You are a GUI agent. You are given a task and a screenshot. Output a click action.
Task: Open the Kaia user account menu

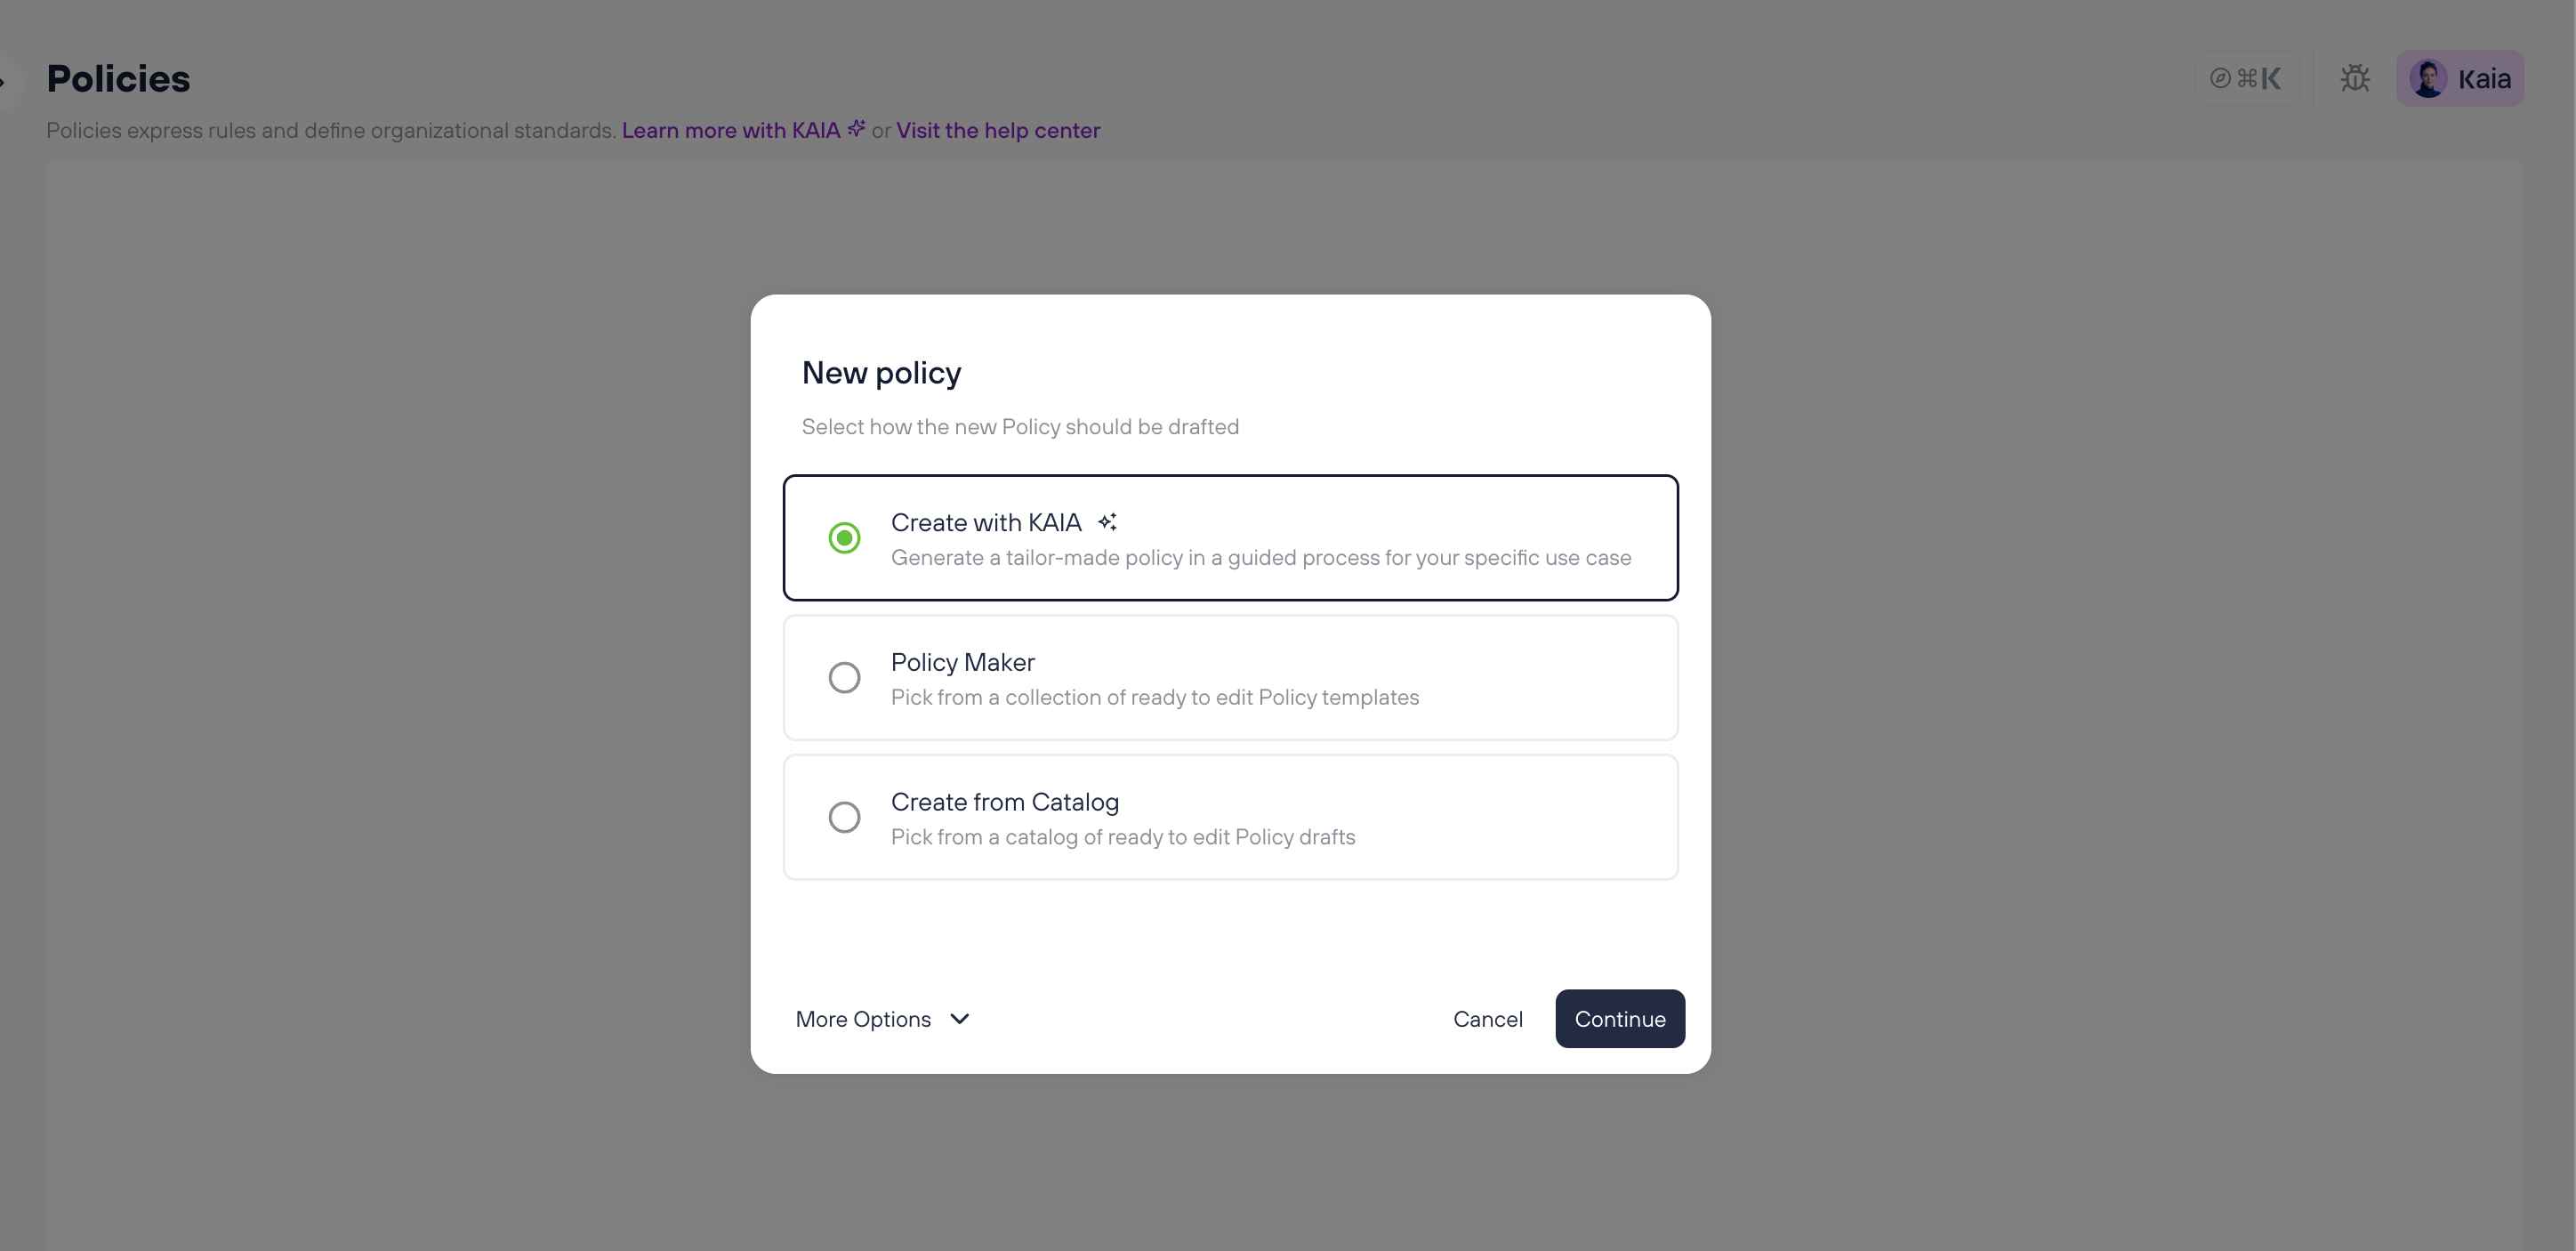click(x=2460, y=78)
